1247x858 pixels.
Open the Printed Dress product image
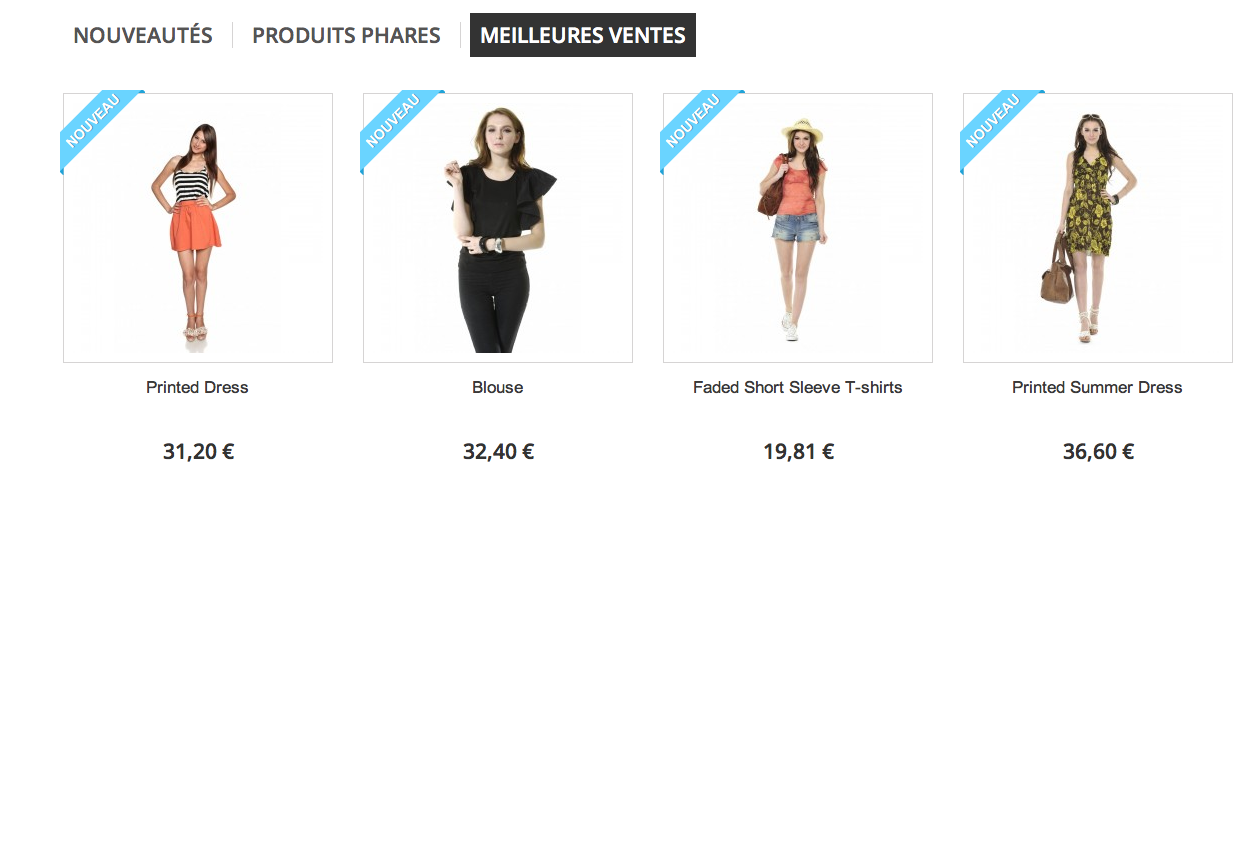[198, 228]
